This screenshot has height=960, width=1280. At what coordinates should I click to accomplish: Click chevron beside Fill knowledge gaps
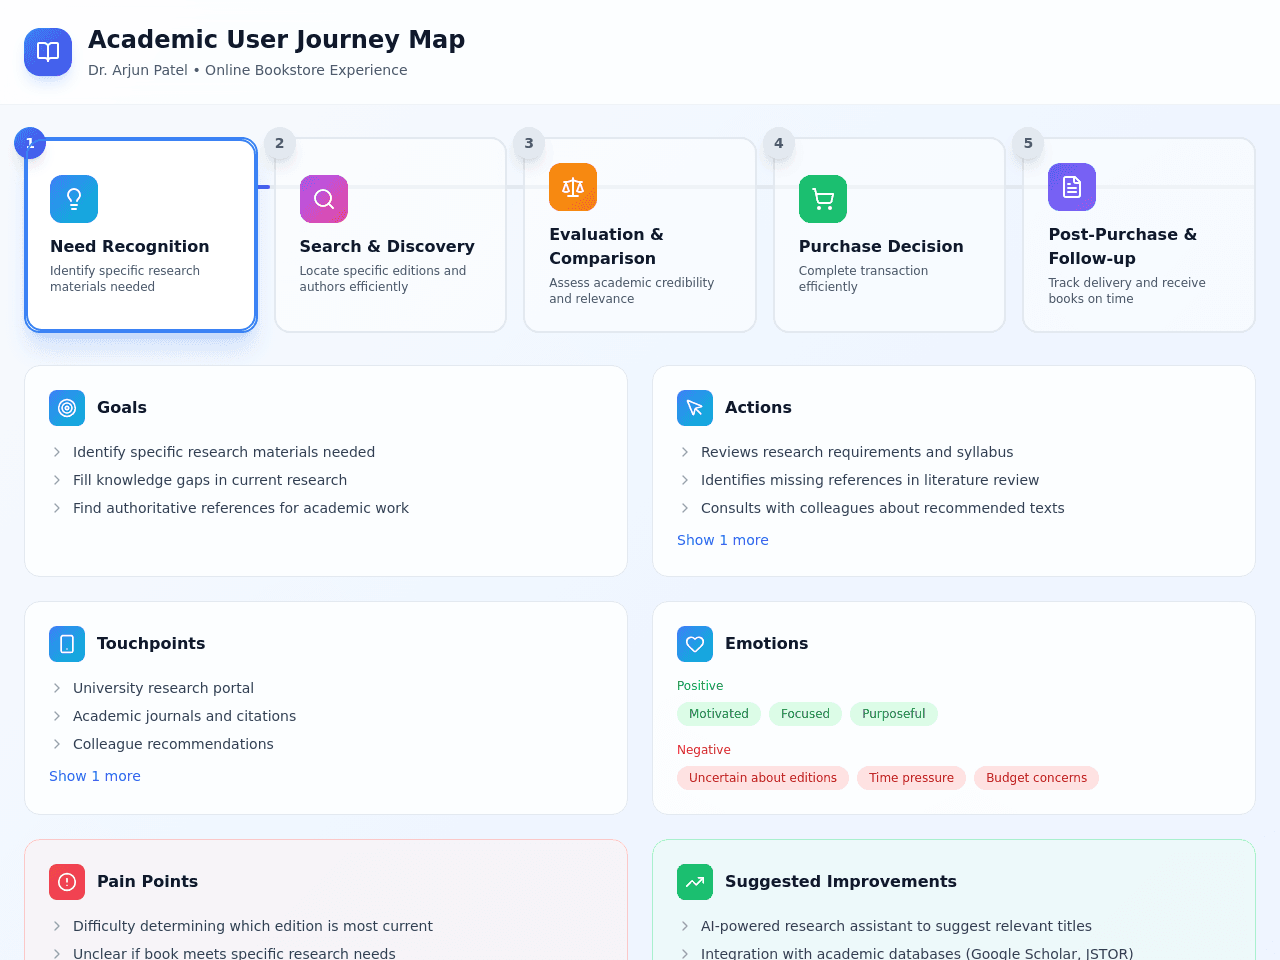click(x=57, y=480)
